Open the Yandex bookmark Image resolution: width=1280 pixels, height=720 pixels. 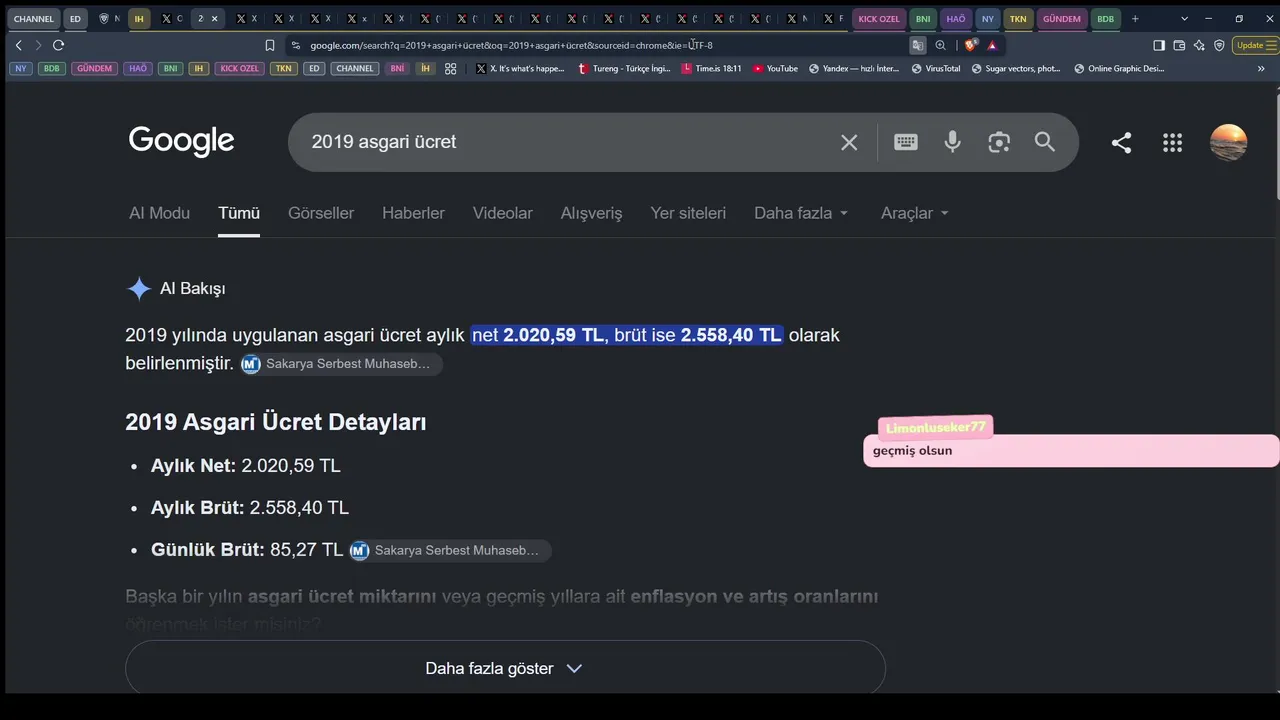[854, 69]
